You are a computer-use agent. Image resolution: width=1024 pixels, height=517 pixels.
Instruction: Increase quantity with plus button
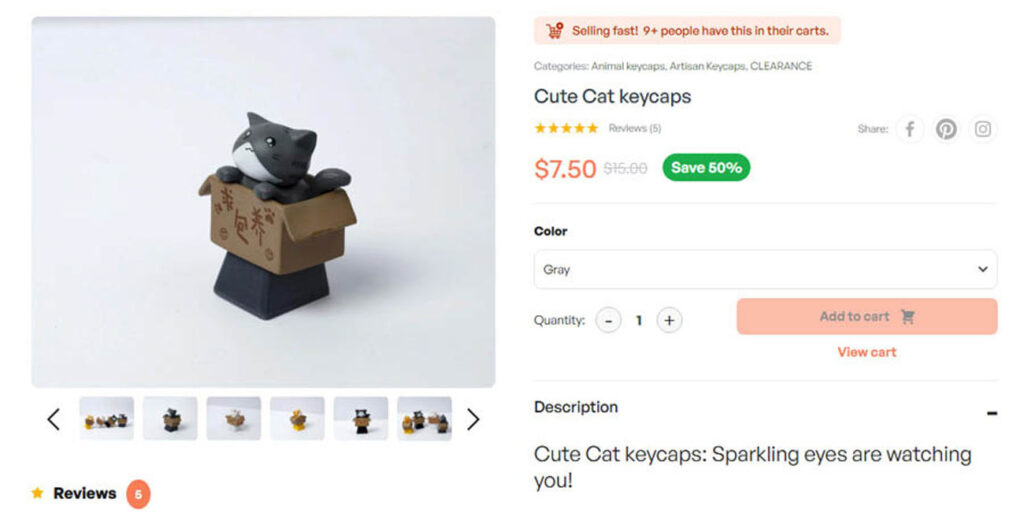(669, 321)
